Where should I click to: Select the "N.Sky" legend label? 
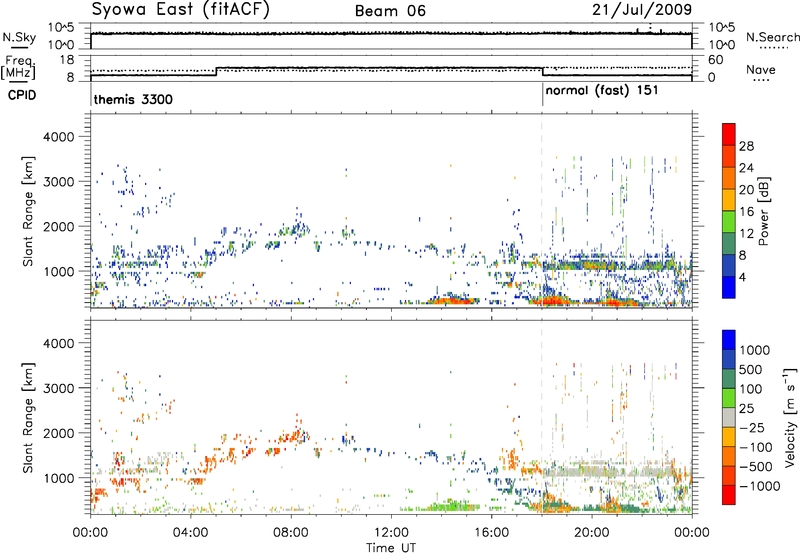(19, 37)
